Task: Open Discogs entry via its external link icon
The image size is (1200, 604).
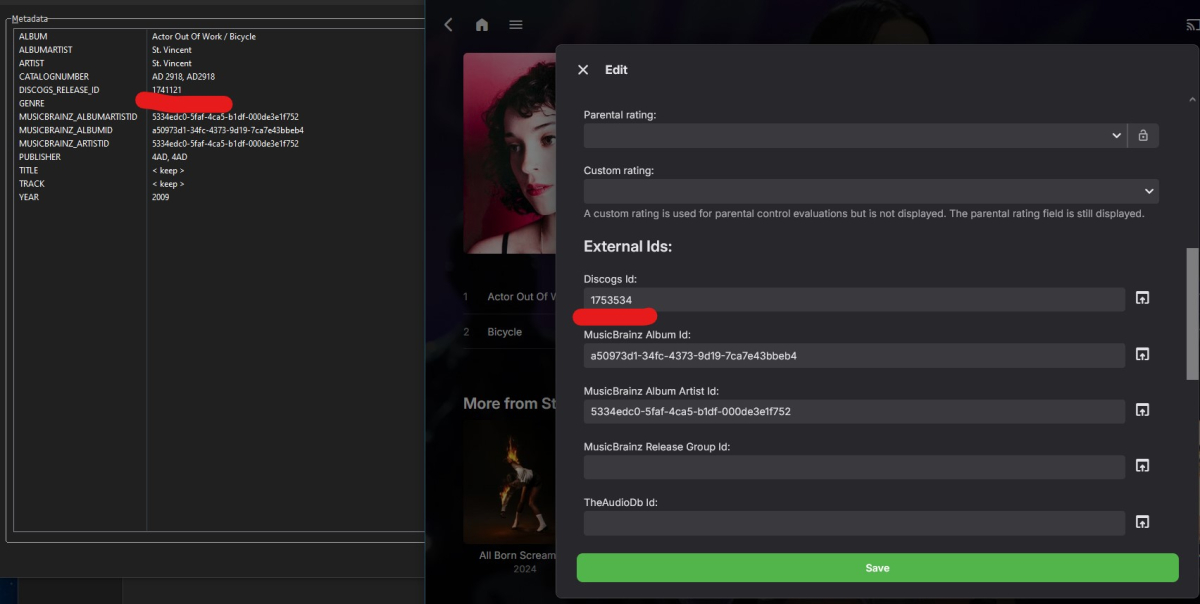Action: pyautogui.click(x=1142, y=297)
